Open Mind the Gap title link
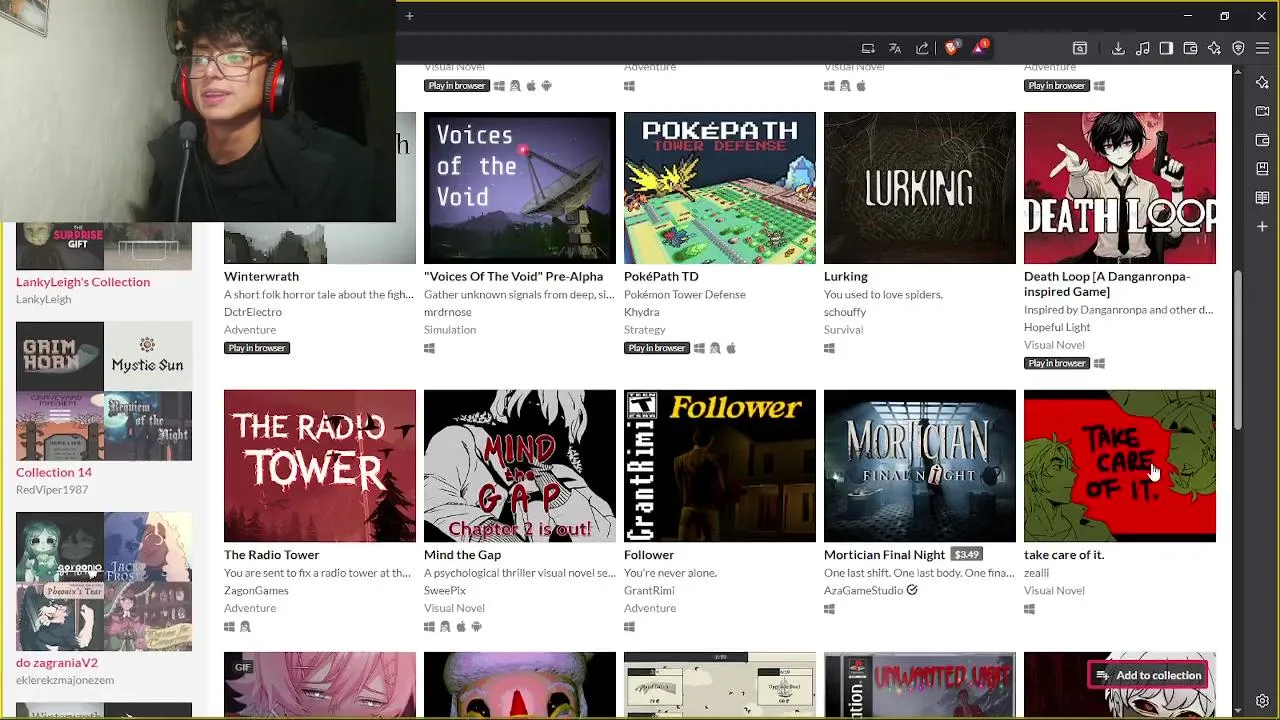 462,554
